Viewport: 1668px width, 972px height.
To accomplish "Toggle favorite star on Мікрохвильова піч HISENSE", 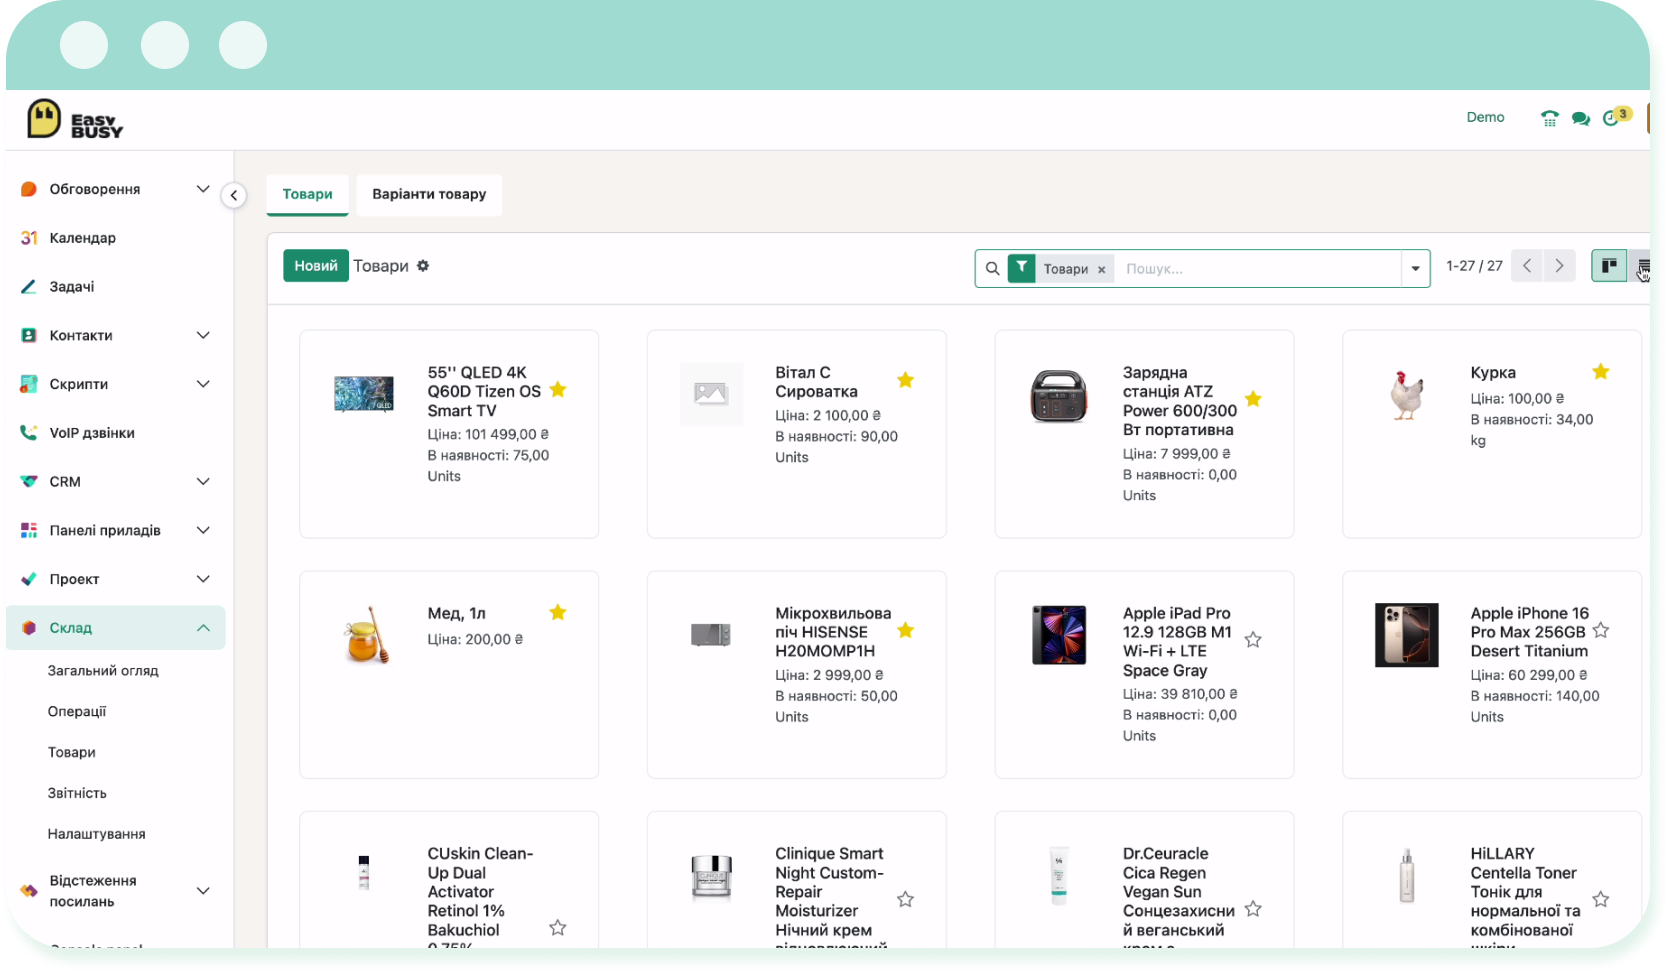I will click(x=905, y=630).
